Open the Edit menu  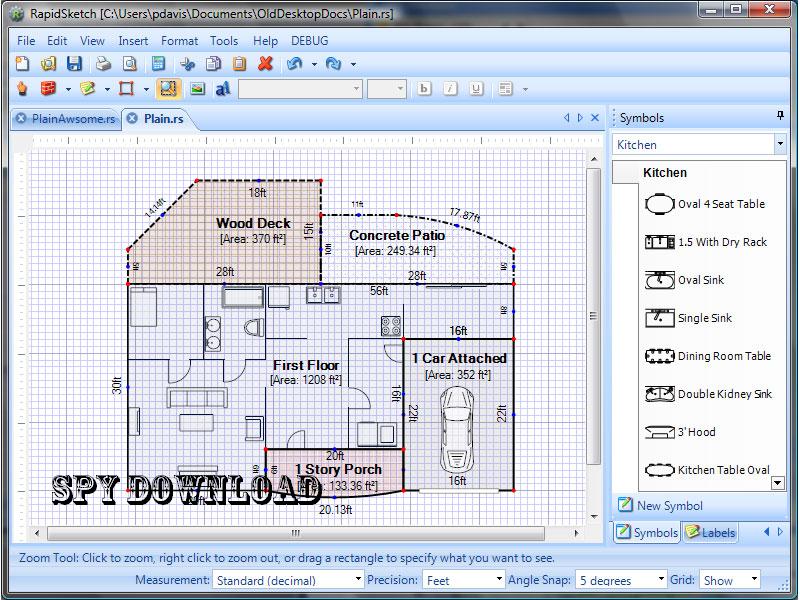coord(57,41)
